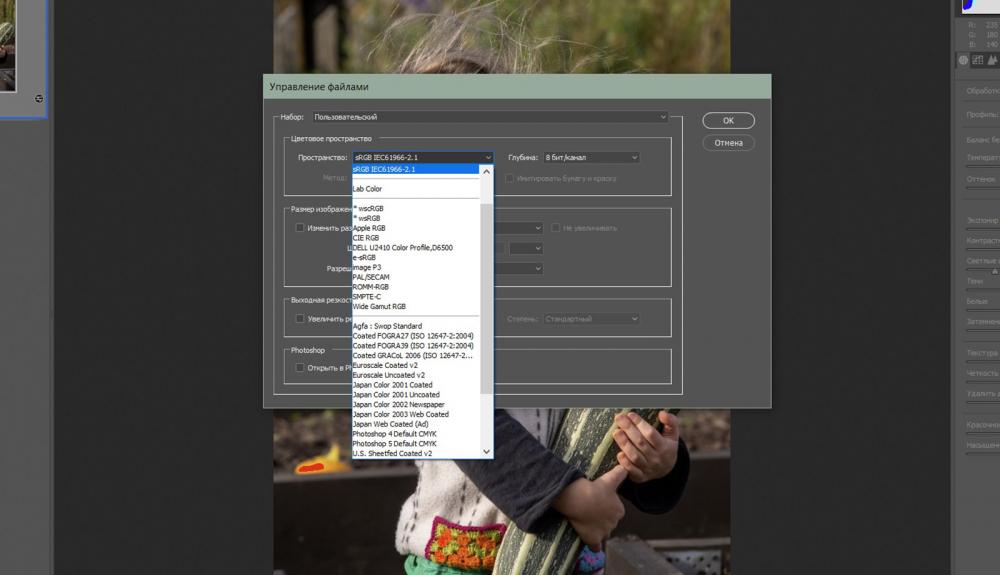Adjust the 'Оттенок' slider in Camera Raw panel
Image resolution: width=1000 pixels, height=575 pixels.
[983, 186]
